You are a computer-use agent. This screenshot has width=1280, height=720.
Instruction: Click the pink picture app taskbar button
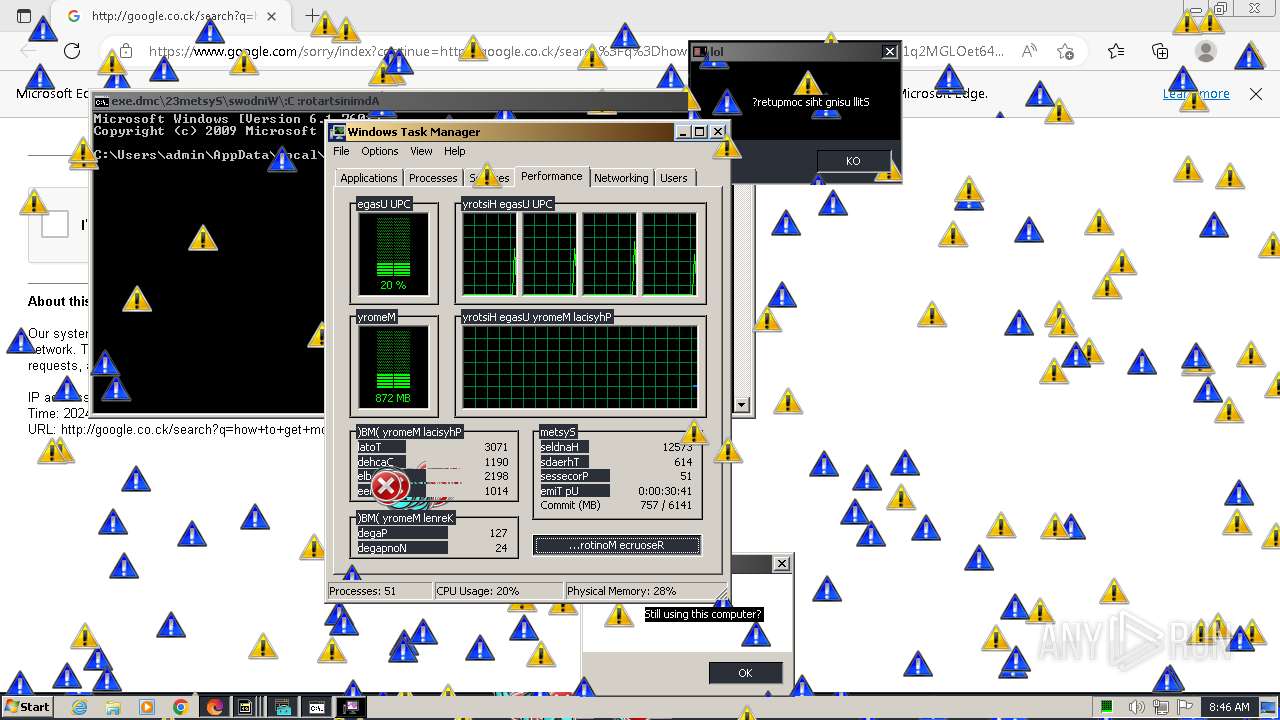350,707
